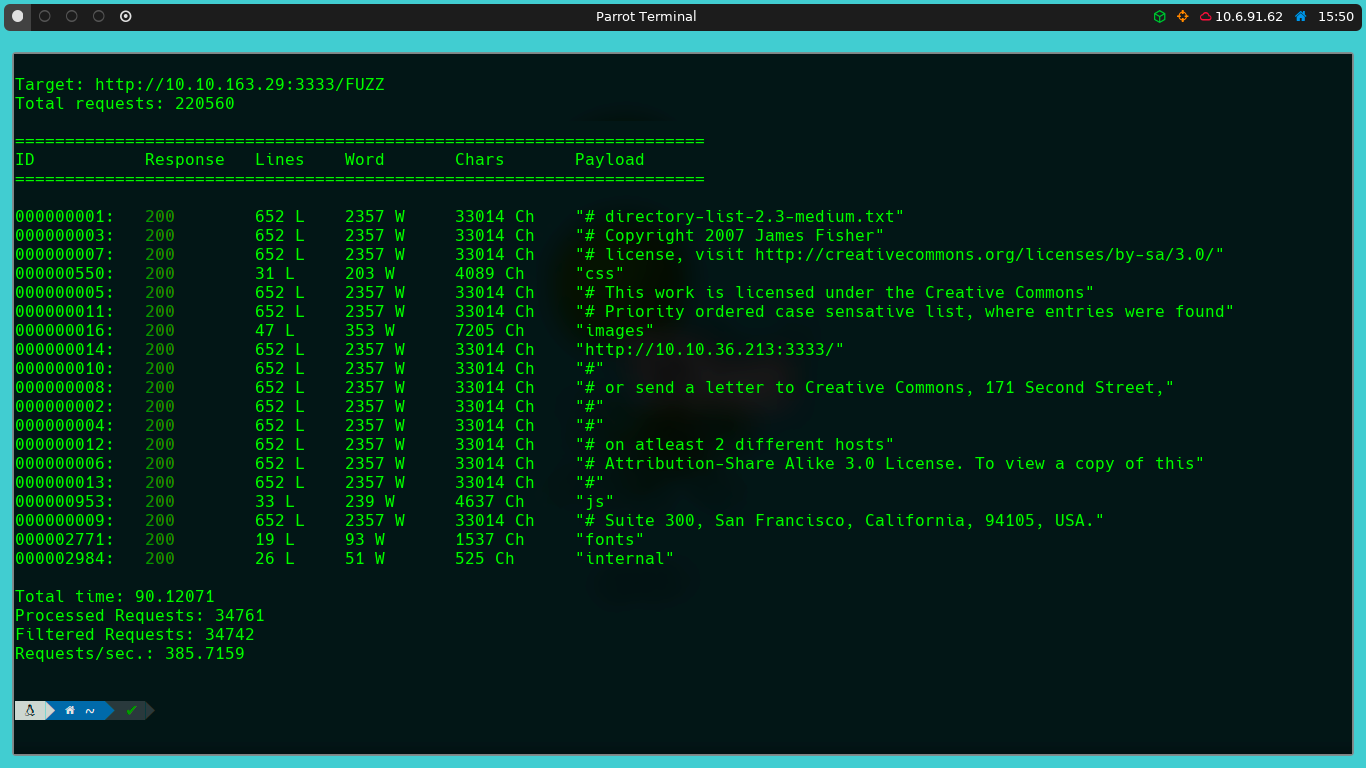Switch to the third workspace circle

click(x=72, y=16)
